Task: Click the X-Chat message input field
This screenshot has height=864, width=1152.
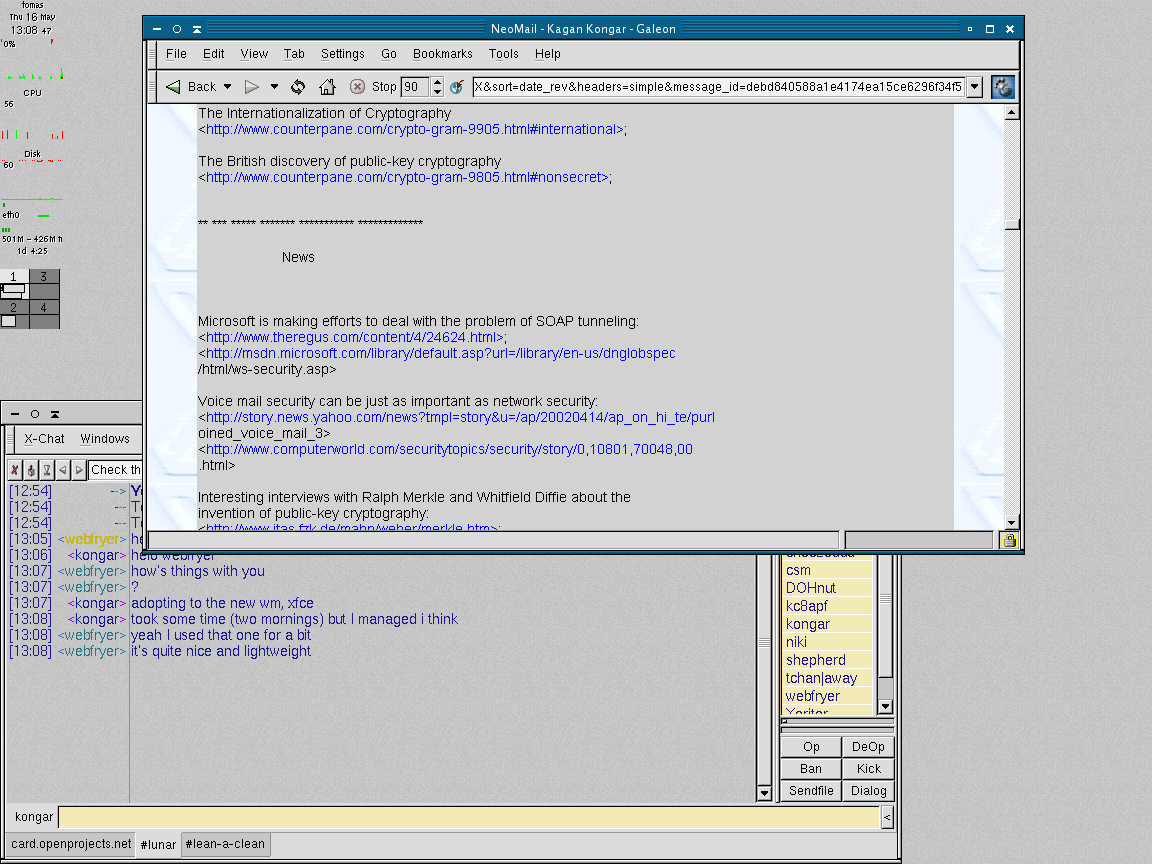Action: 468,818
